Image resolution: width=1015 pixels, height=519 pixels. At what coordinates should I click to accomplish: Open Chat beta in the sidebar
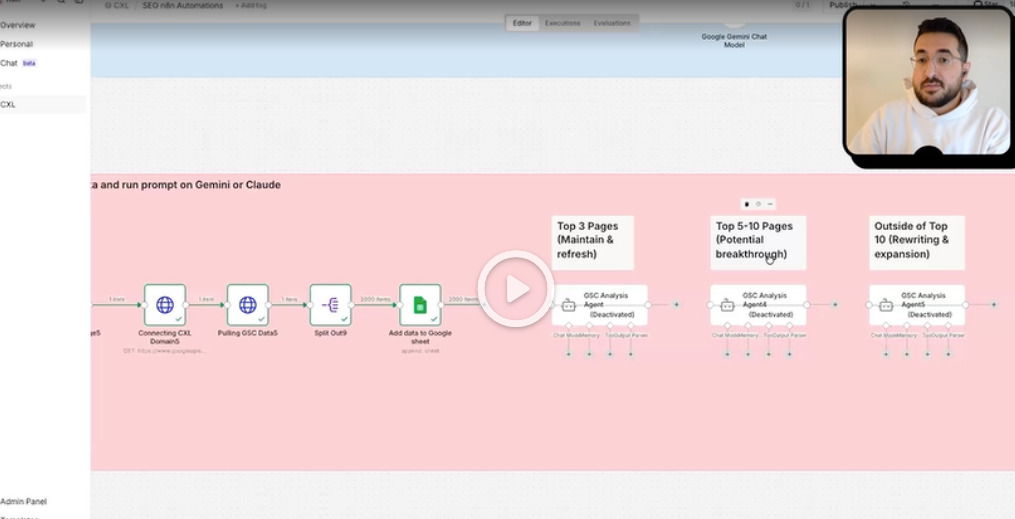pyautogui.click(x=18, y=63)
